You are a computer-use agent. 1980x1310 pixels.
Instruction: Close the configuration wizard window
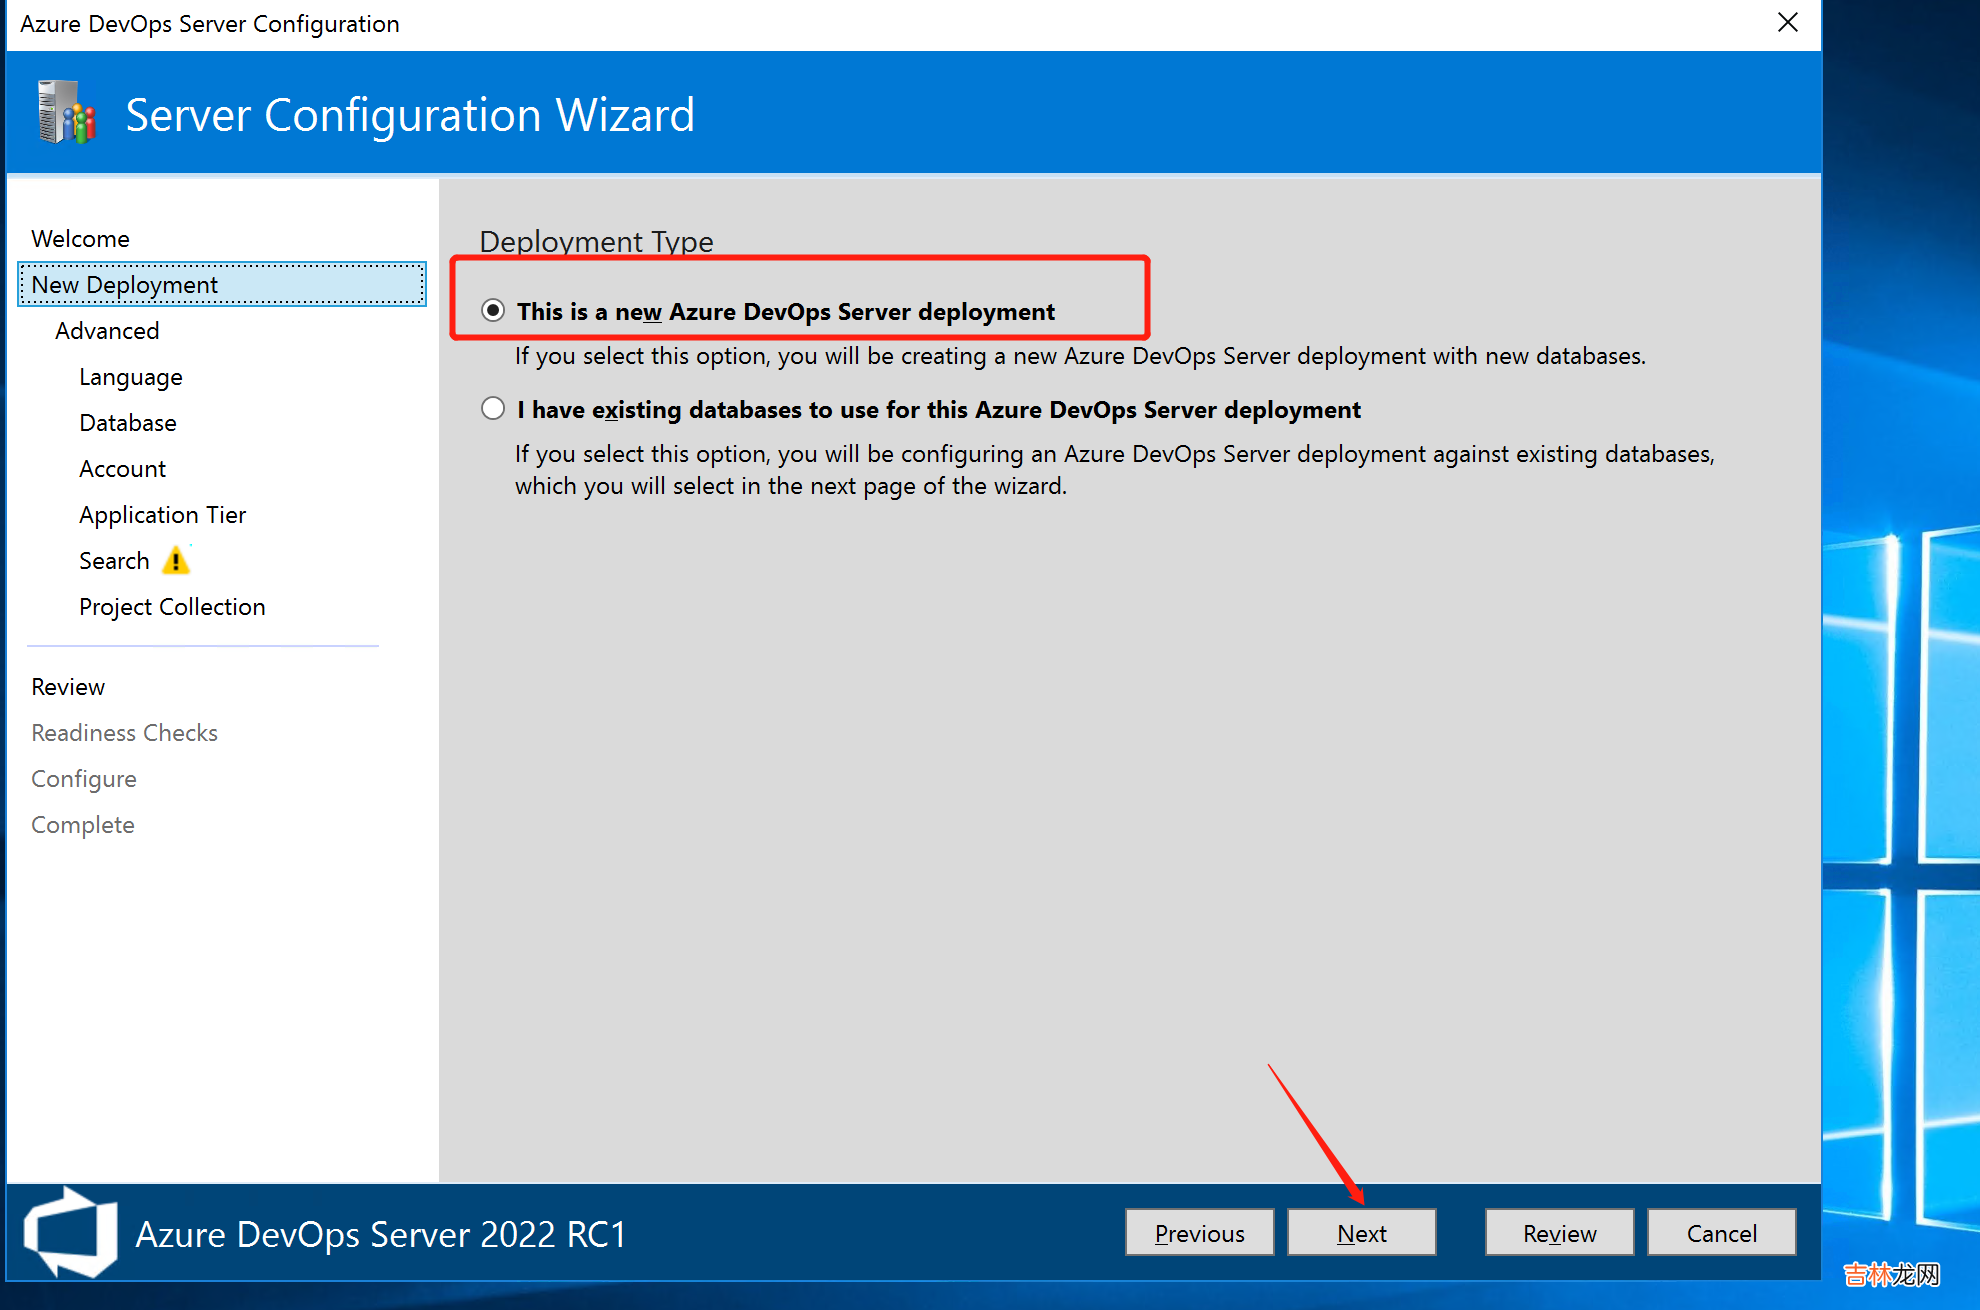click(x=1787, y=23)
